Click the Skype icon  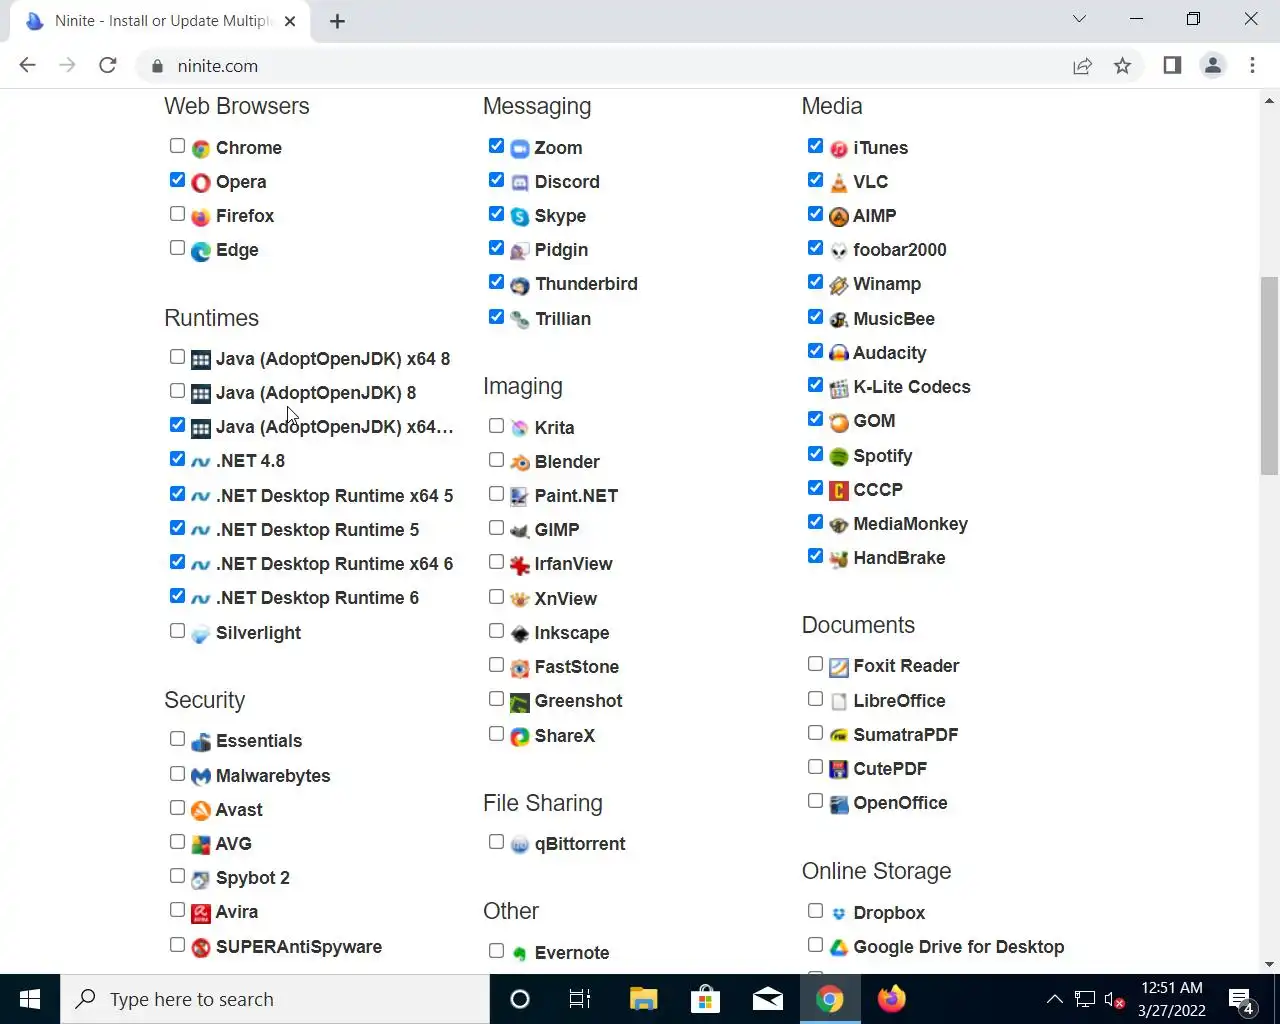[520, 216]
